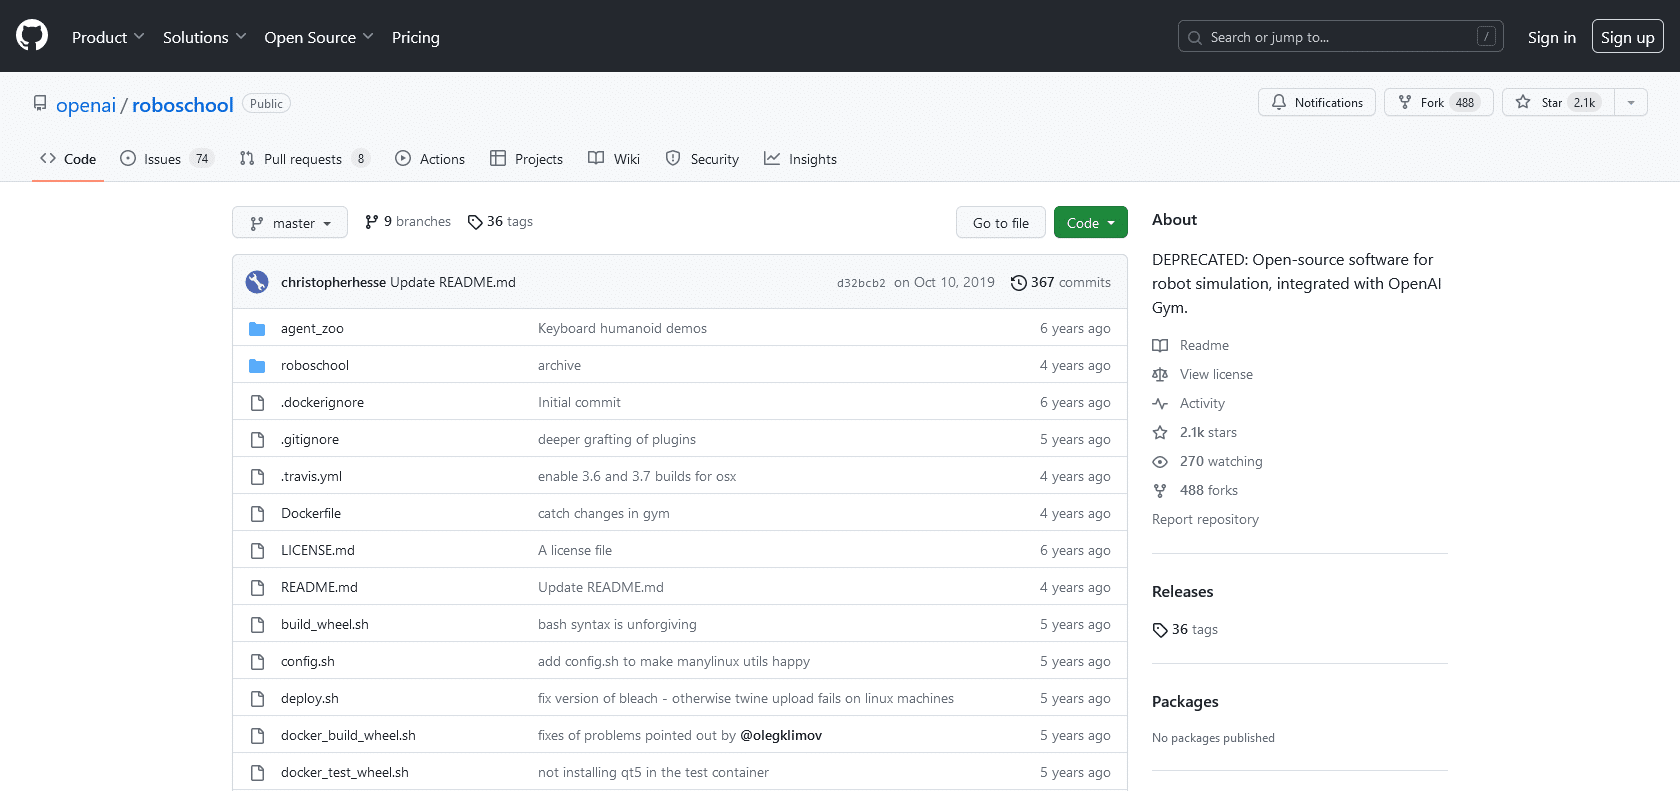The image size is (1680, 791).
Task: Click christopherhesse avatar icon
Action: click(x=257, y=282)
